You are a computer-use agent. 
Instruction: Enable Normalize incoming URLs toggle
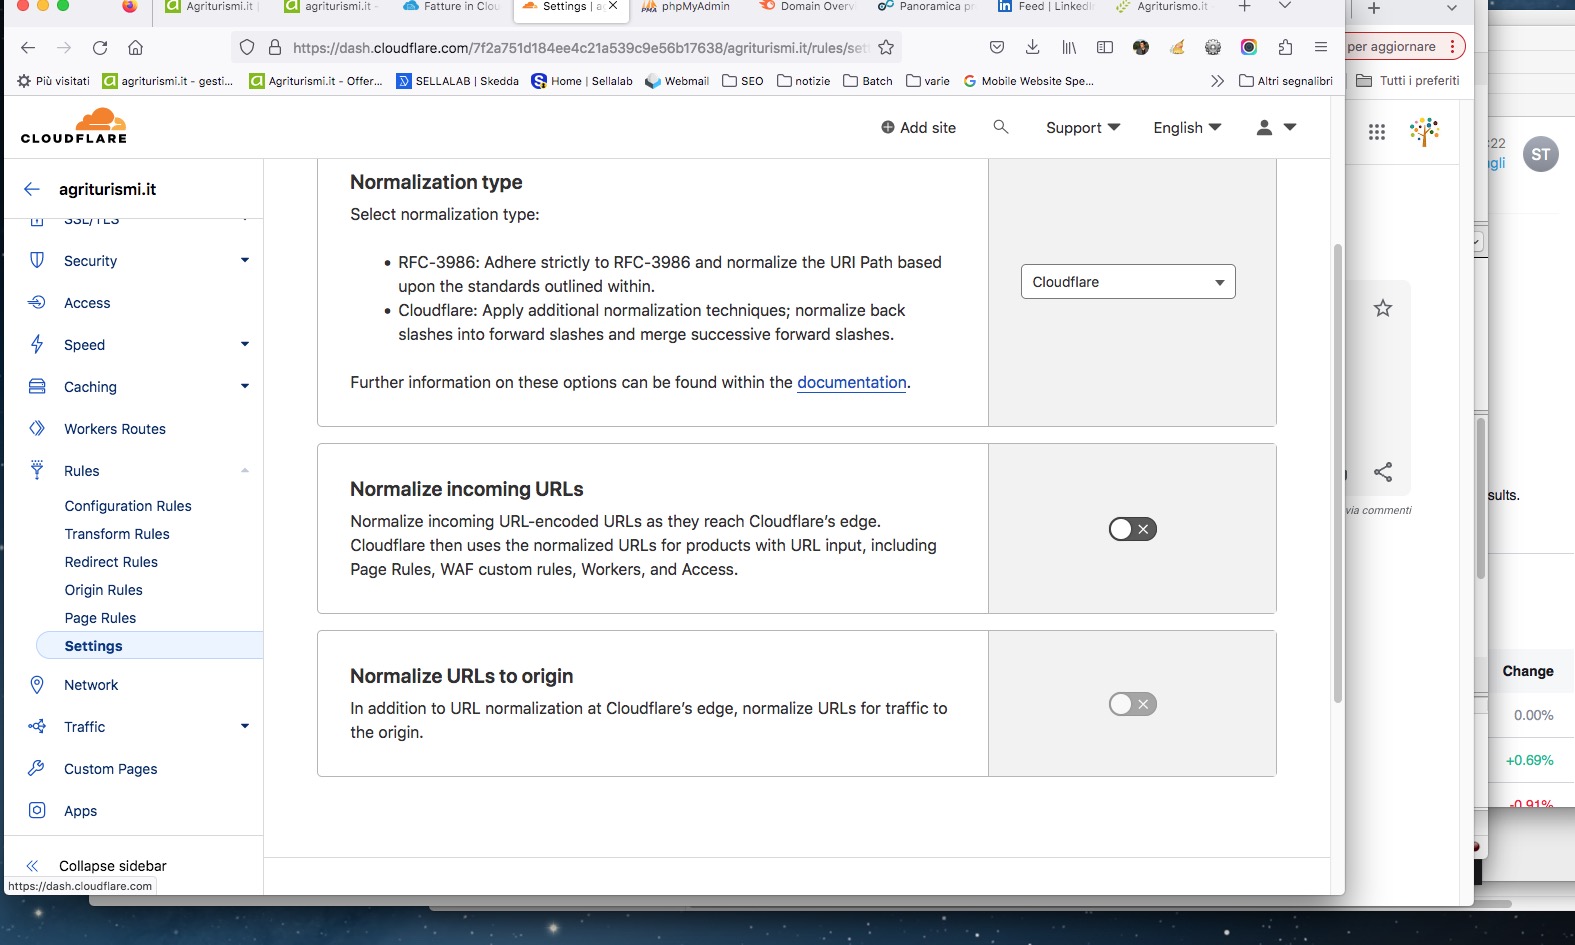point(1132,529)
